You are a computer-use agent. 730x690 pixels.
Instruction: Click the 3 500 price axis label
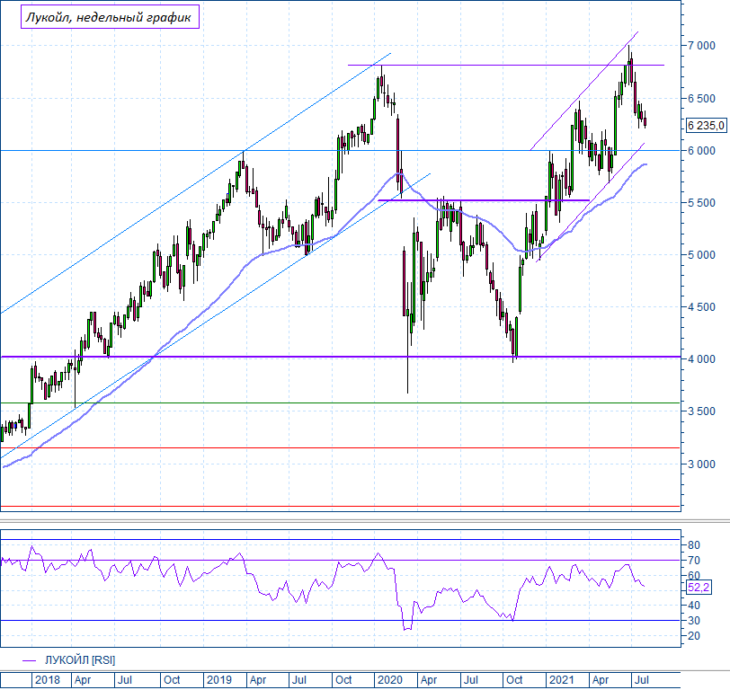tap(701, 411)
